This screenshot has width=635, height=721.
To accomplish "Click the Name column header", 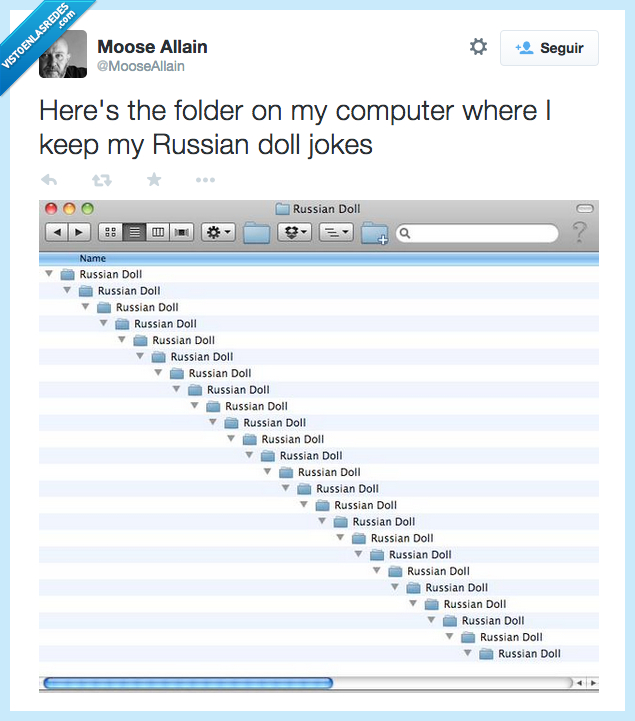I will pos(92,259).
